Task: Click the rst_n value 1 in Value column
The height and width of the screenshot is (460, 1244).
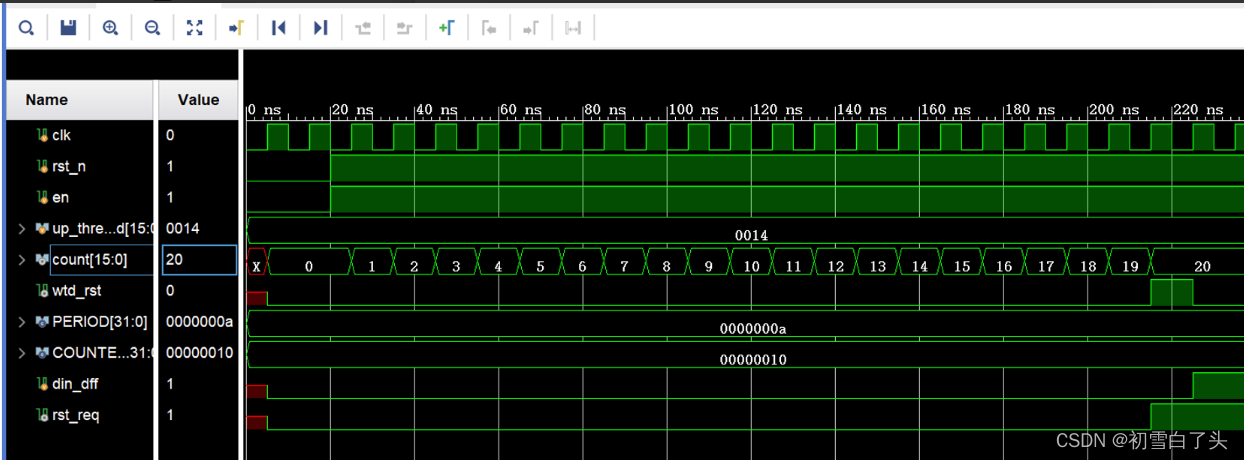Action: click(170, 166)
